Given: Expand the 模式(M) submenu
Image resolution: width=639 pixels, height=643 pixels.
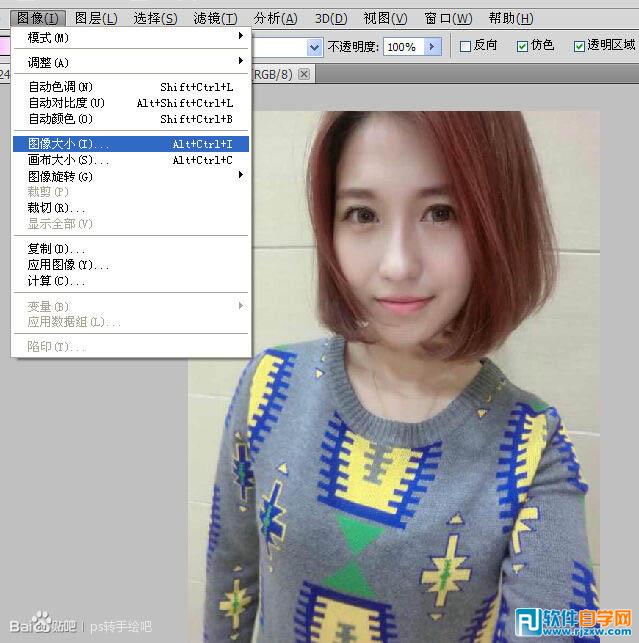Looking at the screenshot, I should pos(131,38).
